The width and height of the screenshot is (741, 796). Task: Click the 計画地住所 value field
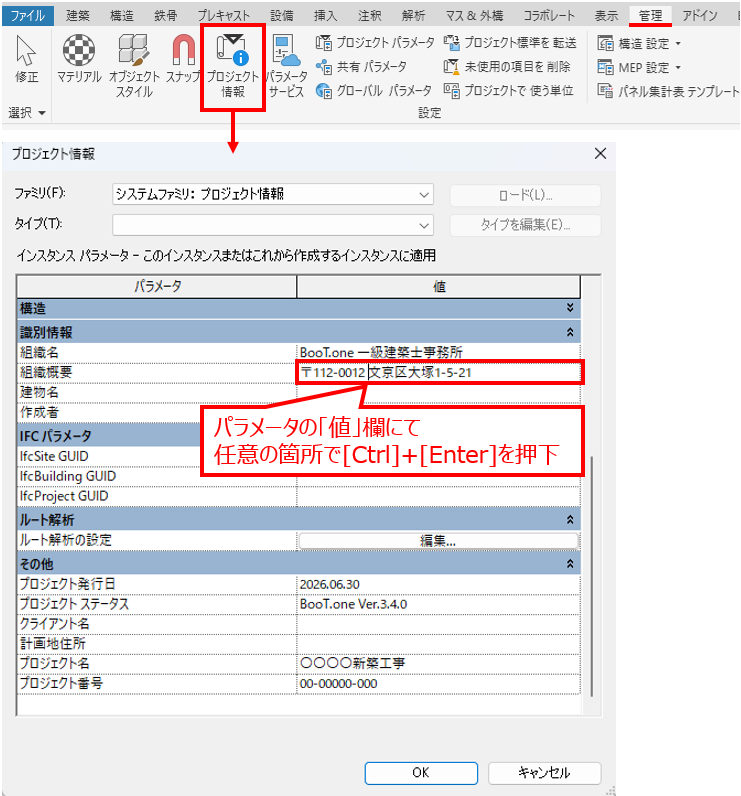point(439,644)
